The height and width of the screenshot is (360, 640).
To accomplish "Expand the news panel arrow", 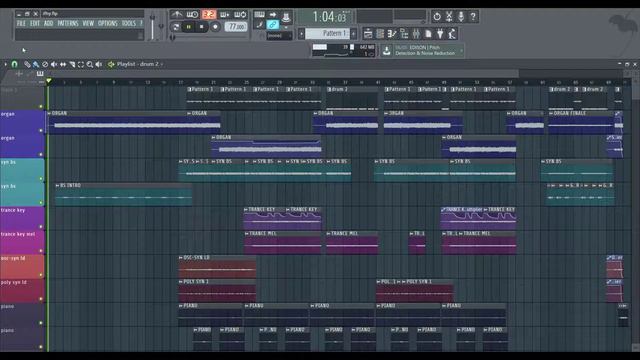I will 461,51.
